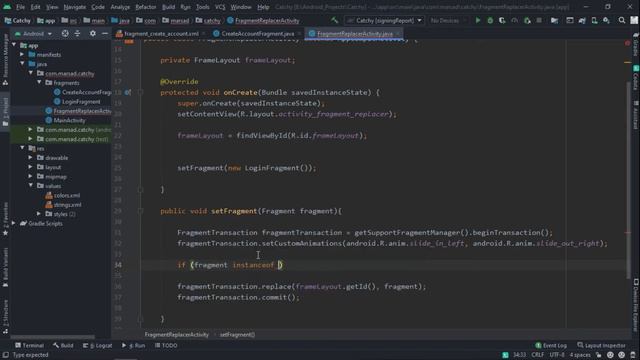640x360 pixels.
Task: Collapse the java folder
Action: click(x=22, y=64)
